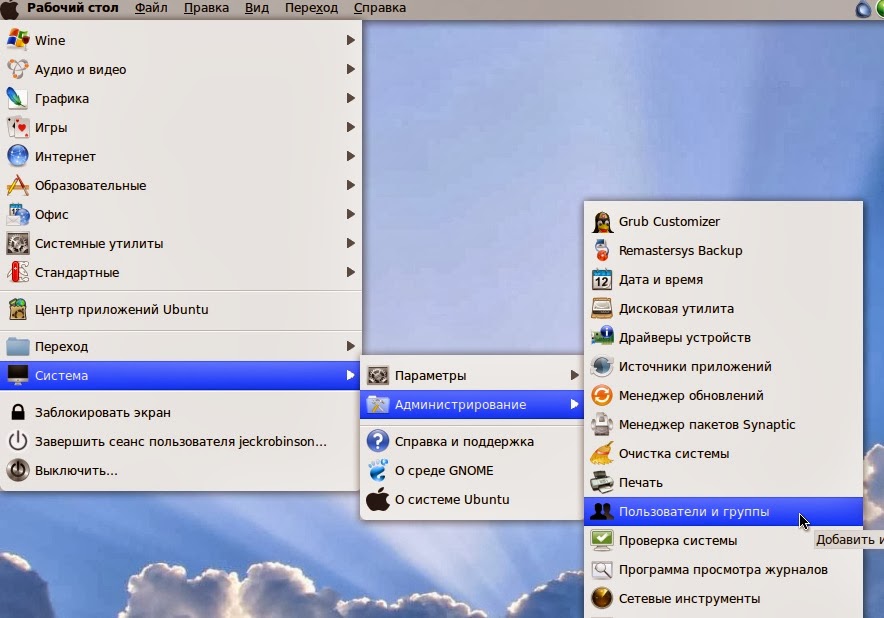The height and width of the screenshot is (618, 884).
Task: Click the tray icon at top right
Action: point(863,9)
